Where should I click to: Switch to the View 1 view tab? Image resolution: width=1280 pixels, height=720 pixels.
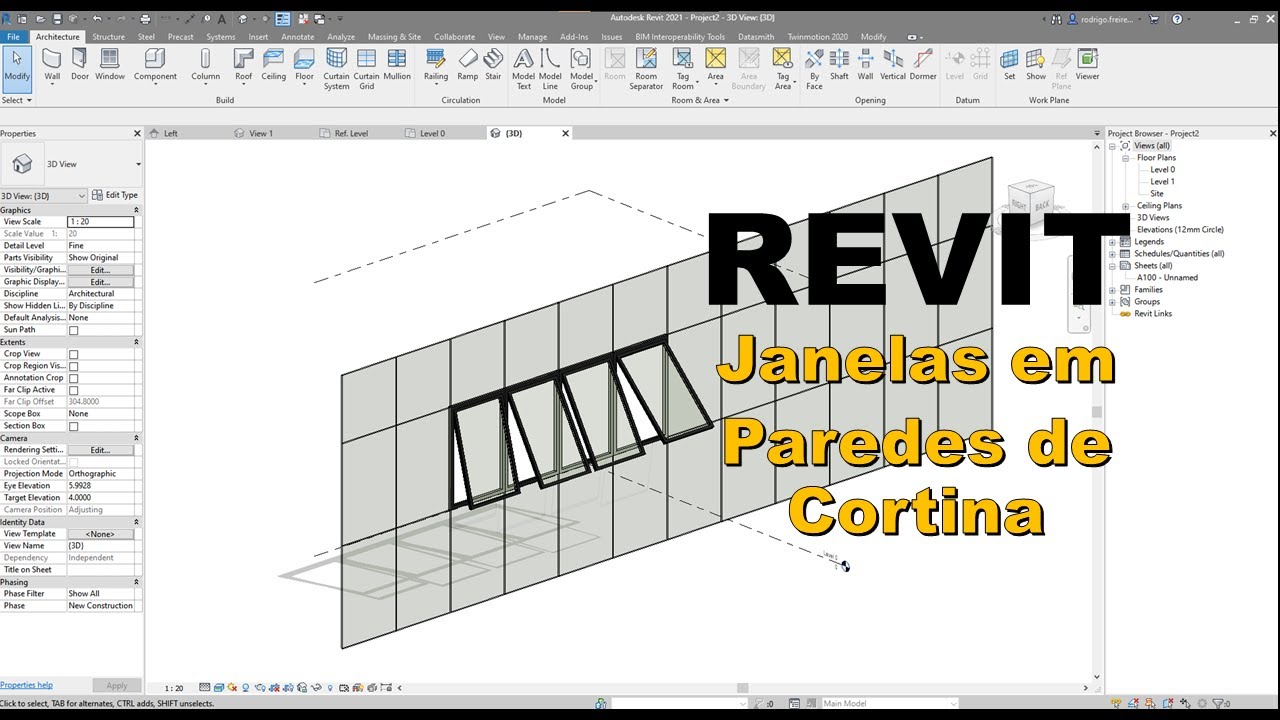click(261, 133)
